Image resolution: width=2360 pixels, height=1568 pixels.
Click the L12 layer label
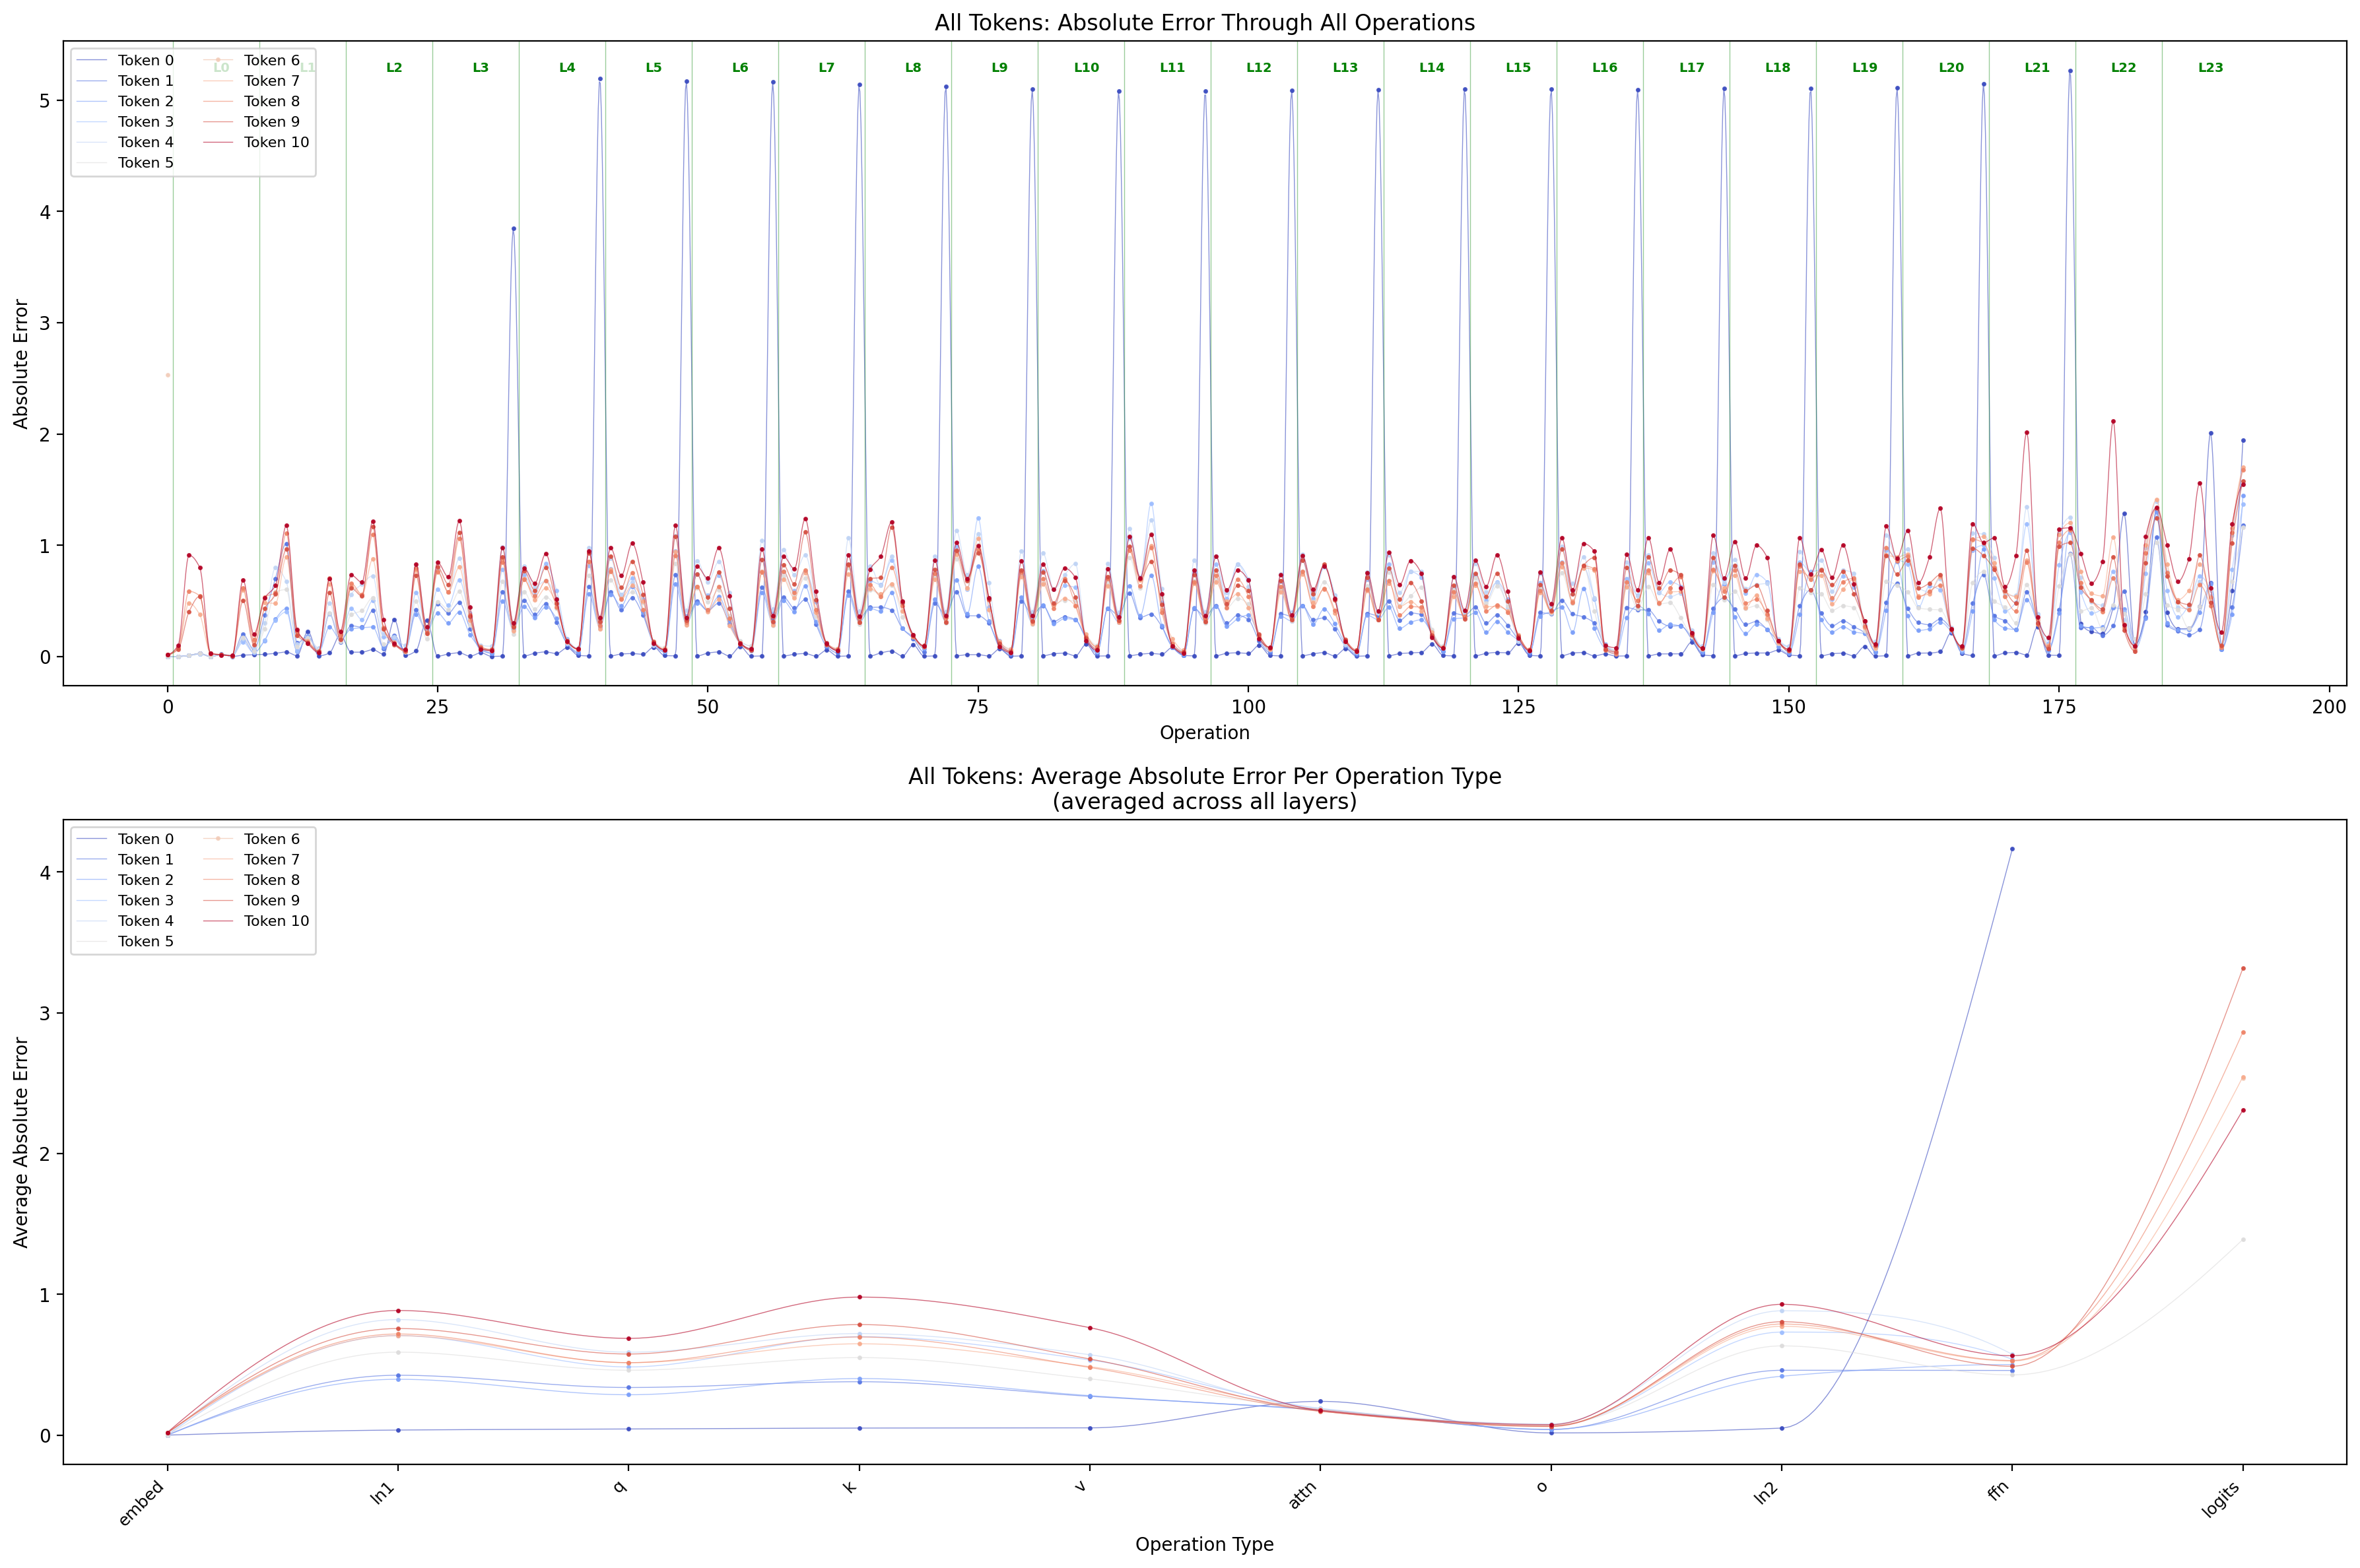click(x=1258, y=68)
